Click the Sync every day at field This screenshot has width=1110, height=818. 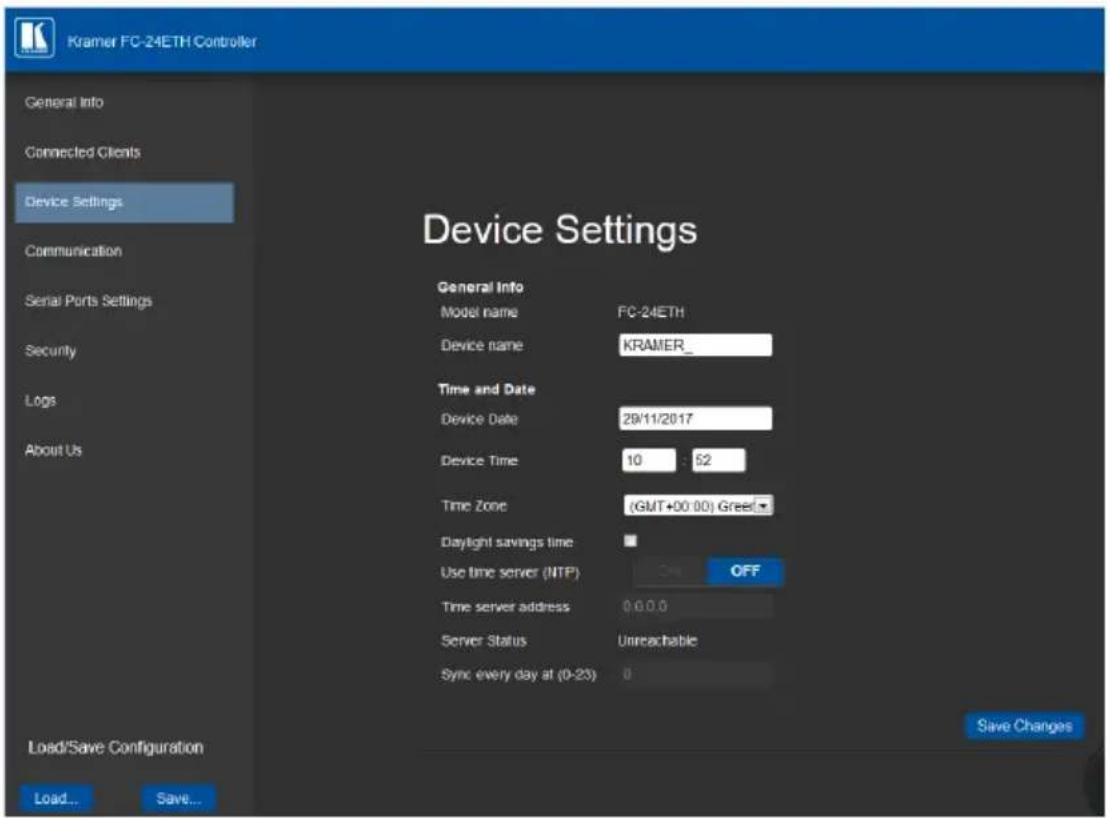[x=697, y=674]
